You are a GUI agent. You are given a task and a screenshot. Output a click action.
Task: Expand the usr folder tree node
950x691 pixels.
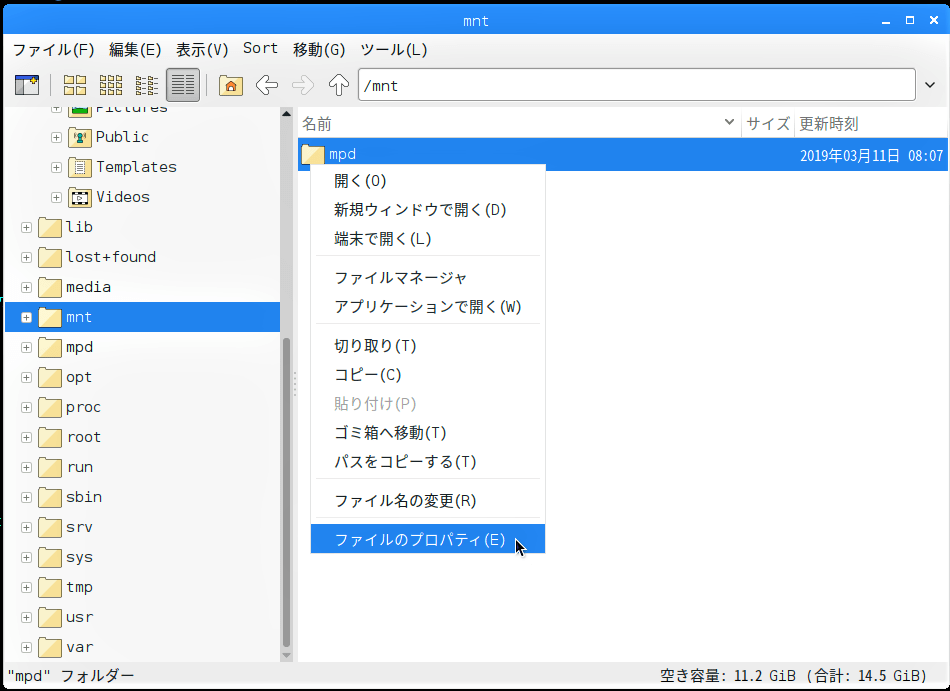point(26,618)
